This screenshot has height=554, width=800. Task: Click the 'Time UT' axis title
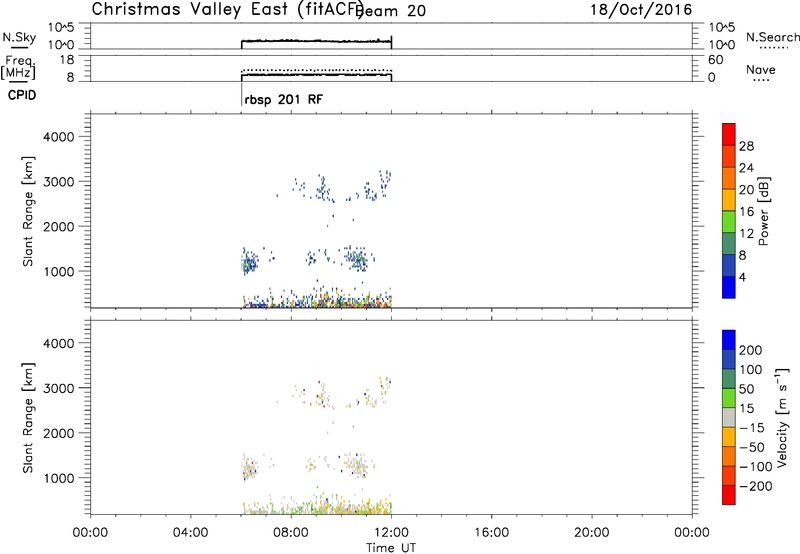click(x=391, y=548)
